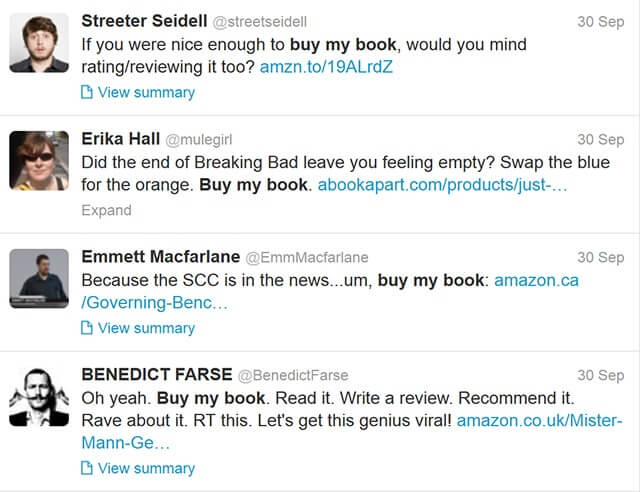Viewport: 640px width, 492px height.
Task: Click document icon beside Benedict's View summary
Action: pos(87,468)
